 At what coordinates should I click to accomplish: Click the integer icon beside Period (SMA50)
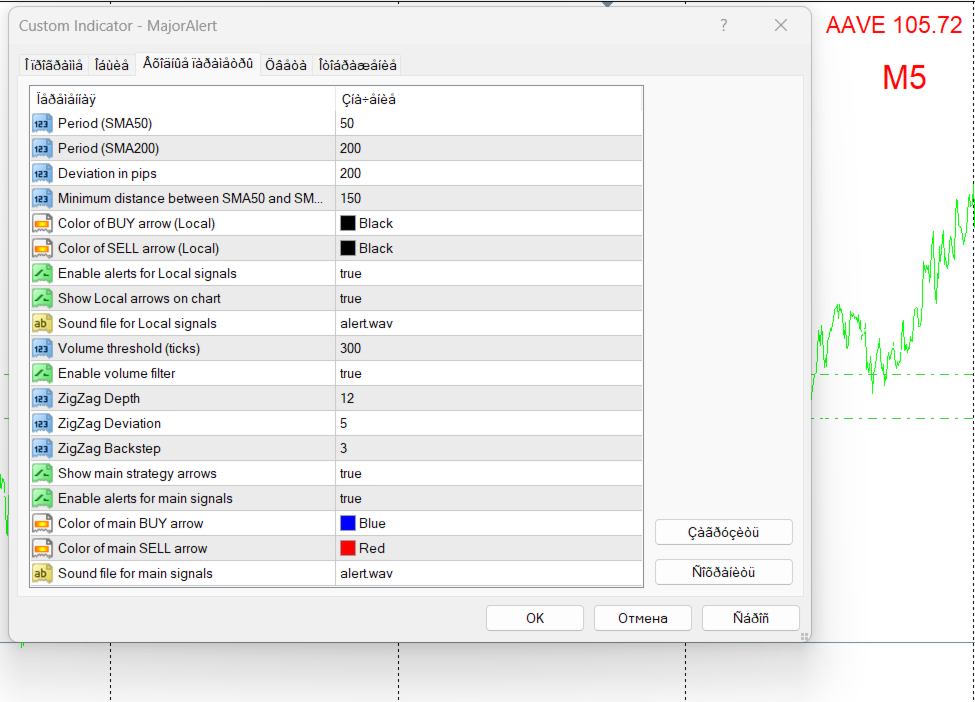click(x=42, y=123)
